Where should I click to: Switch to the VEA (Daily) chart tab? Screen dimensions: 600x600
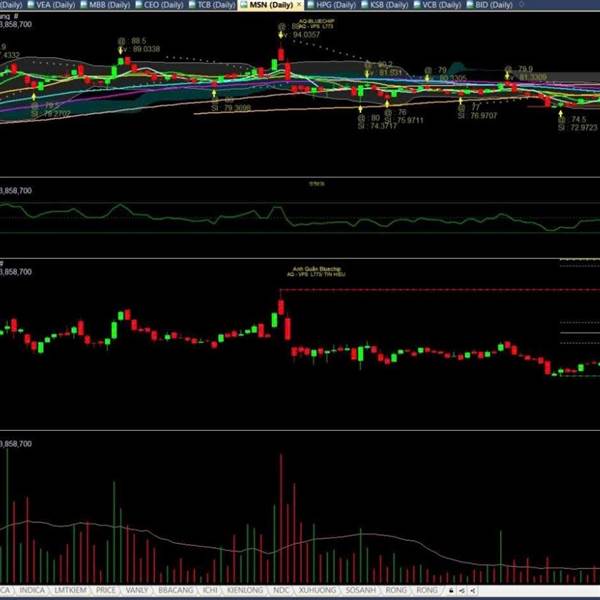pos(51,5)
